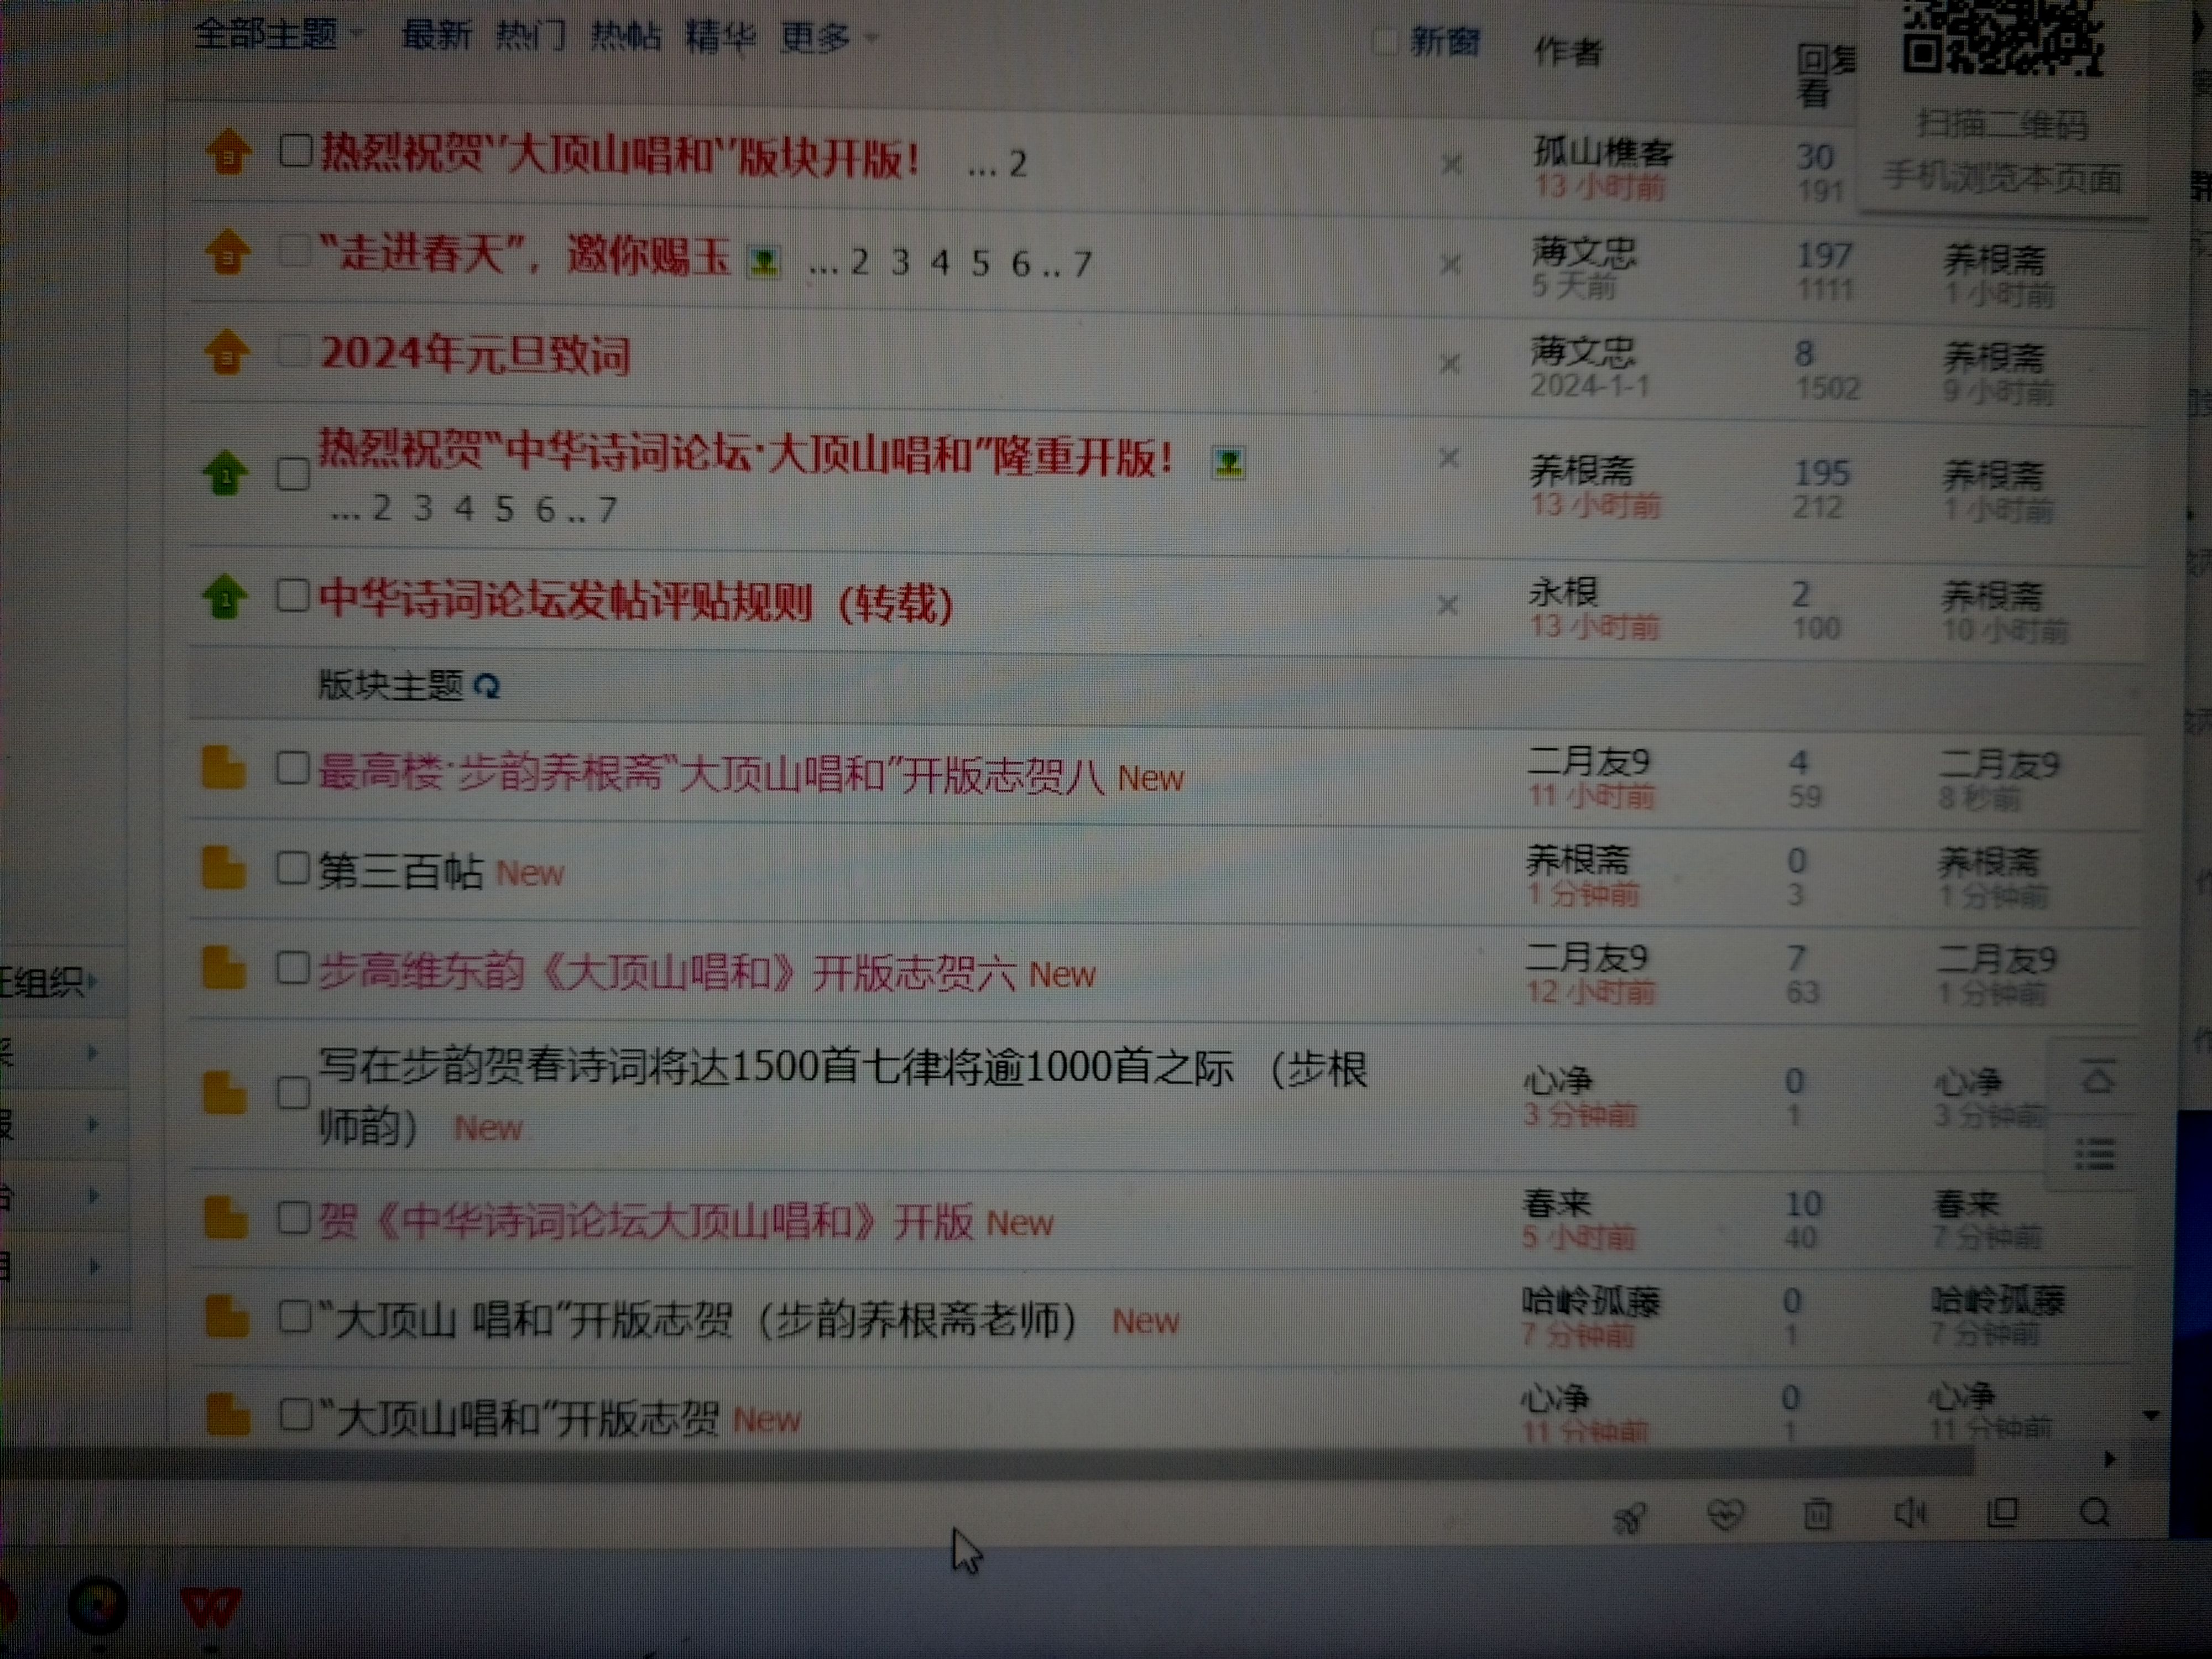Click orange pin icon beside "走进春天"邀你赐玉
Image resolution: width=2212 pixels, height=1659 pixels.
[227, 252]
